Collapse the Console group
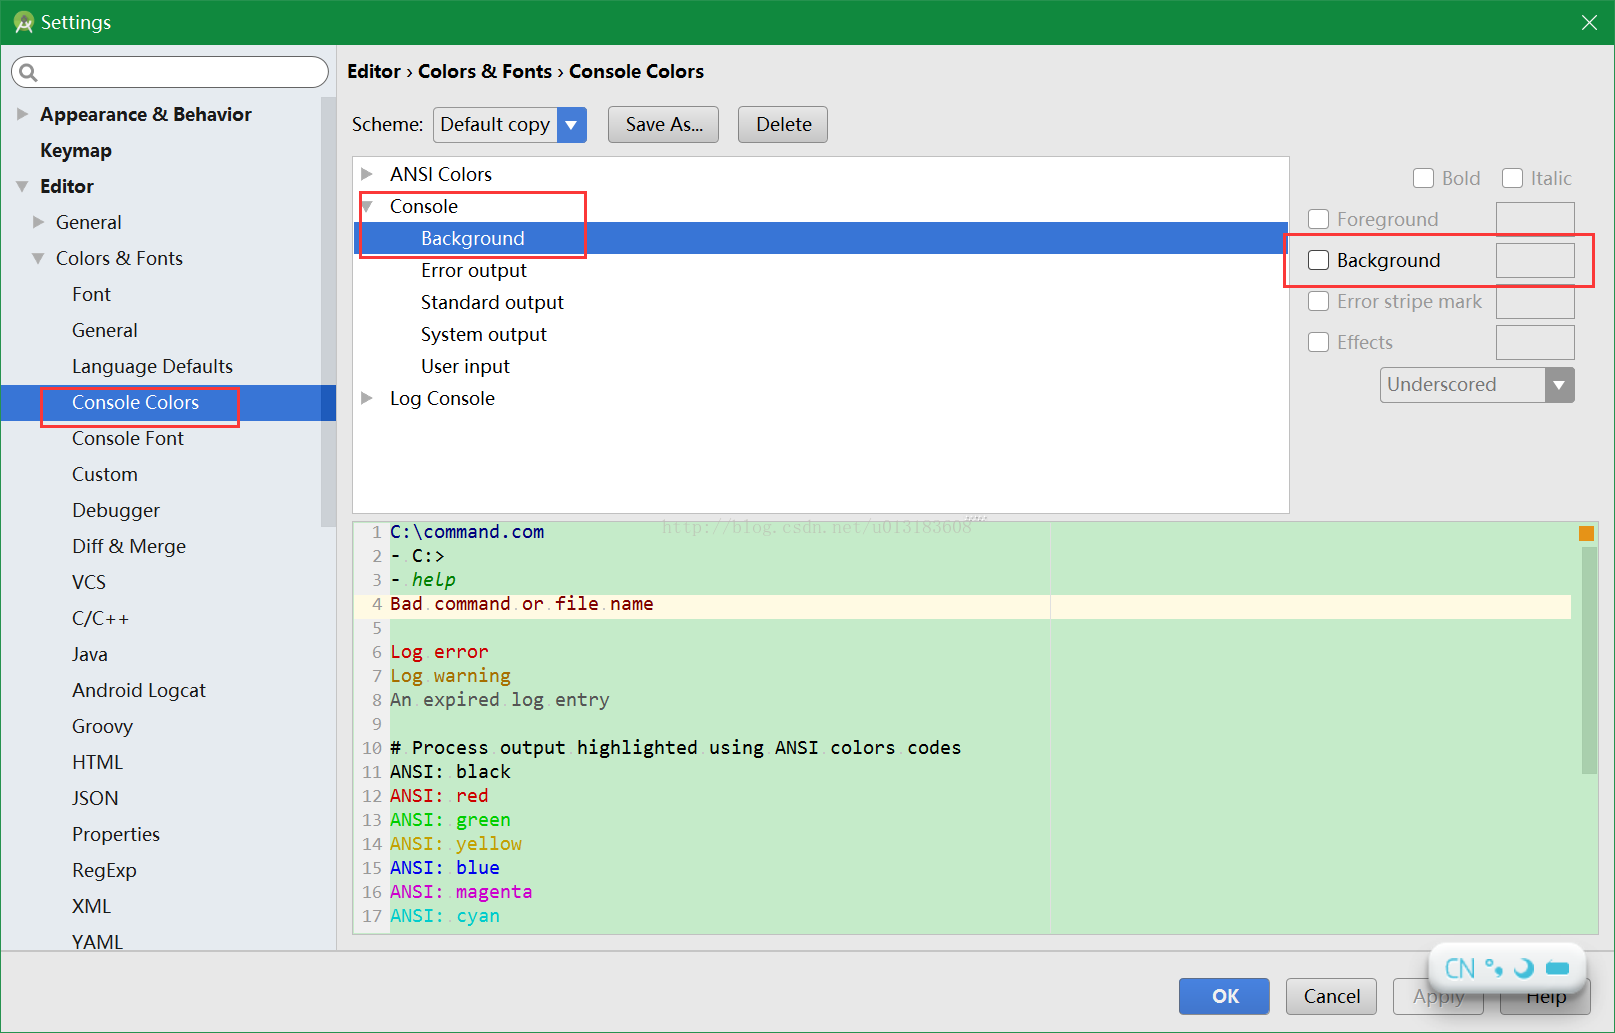The height and width of the screenshot is (1033, 1615). pos(367,206)
